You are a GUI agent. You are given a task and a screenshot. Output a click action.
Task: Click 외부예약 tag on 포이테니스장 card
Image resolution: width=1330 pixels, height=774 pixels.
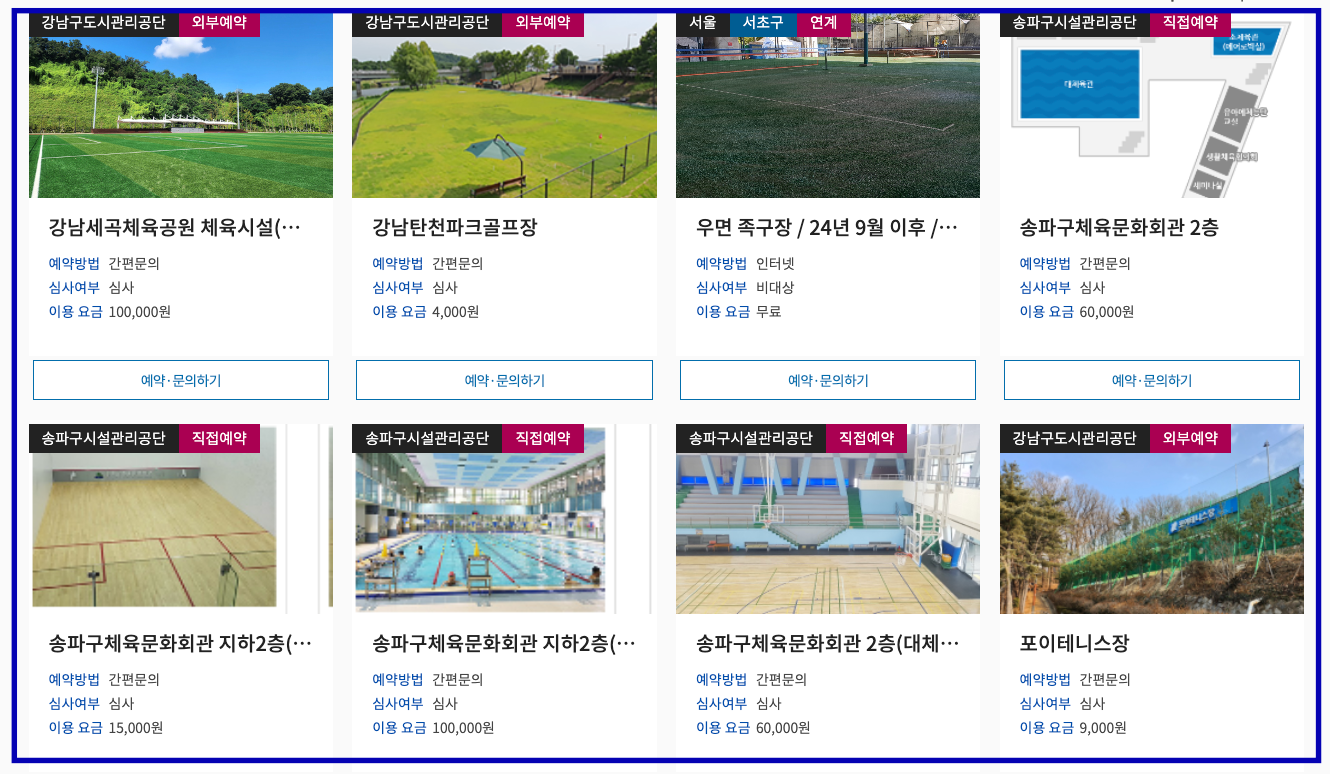click(x=1190, y=438)
